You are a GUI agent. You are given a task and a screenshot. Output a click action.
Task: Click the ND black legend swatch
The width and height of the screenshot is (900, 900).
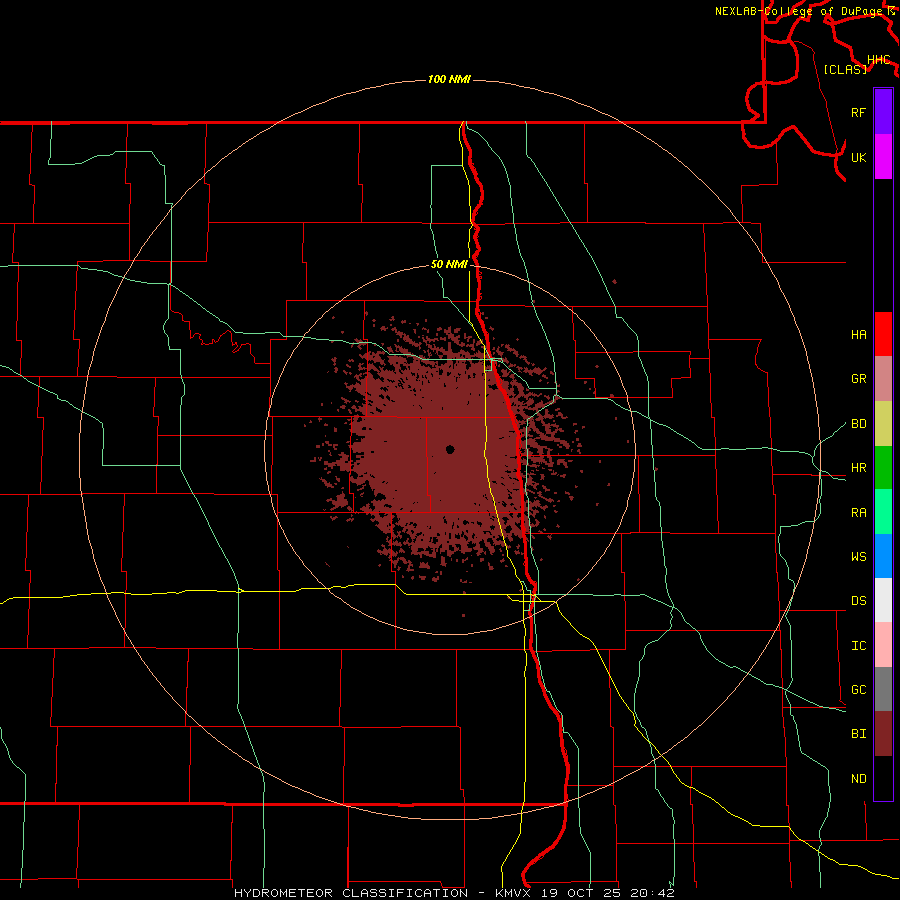coord(883,778)
